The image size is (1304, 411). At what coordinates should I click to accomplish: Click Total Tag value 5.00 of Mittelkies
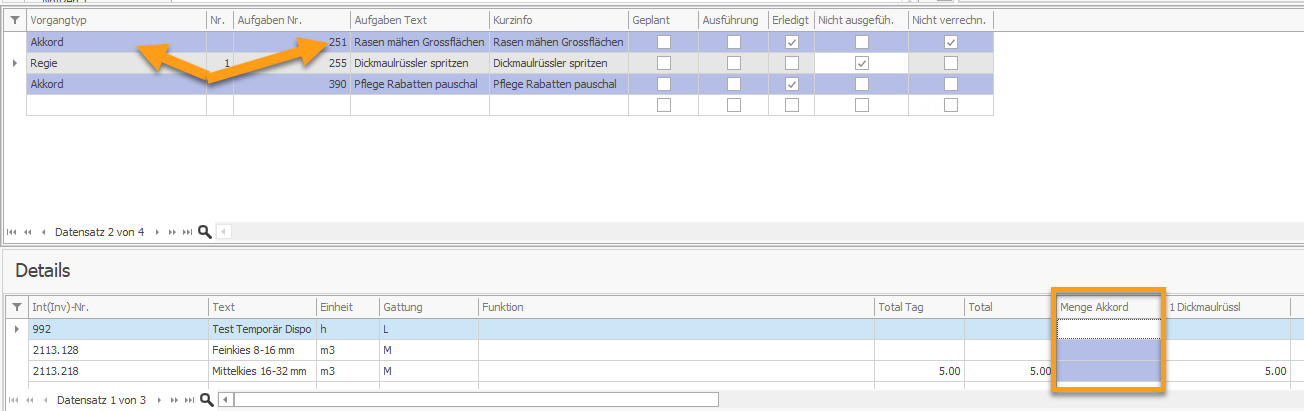tap(919, 370)
